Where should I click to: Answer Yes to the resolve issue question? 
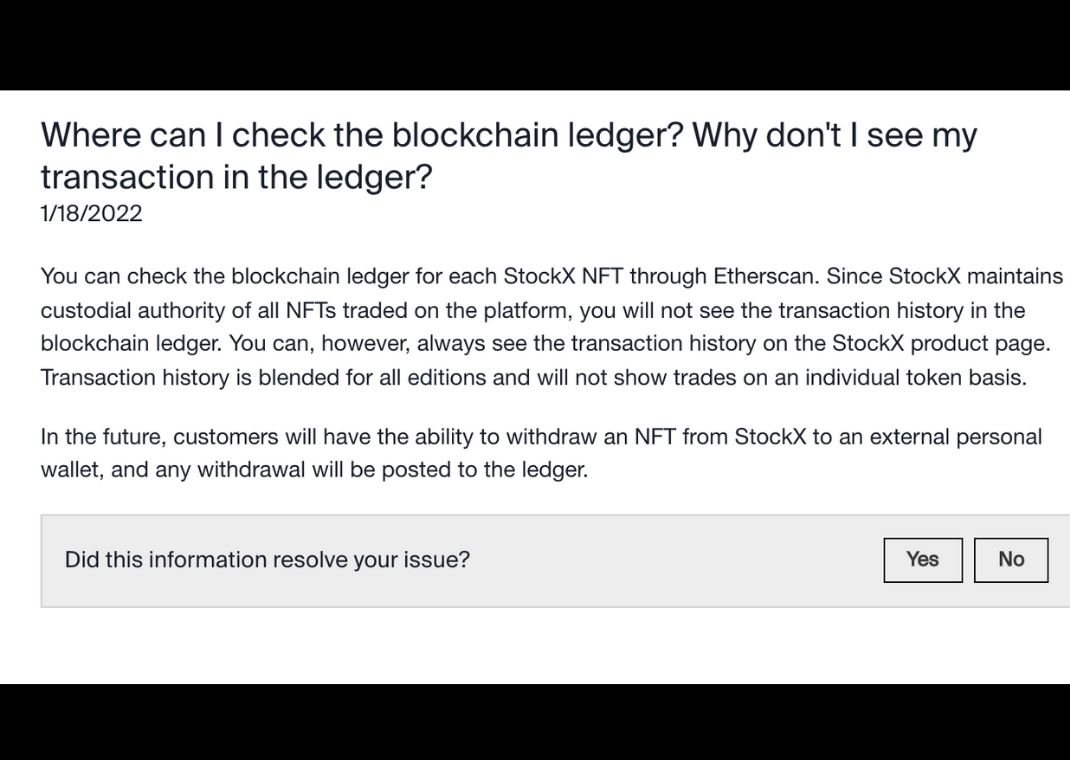coord(923,560)
